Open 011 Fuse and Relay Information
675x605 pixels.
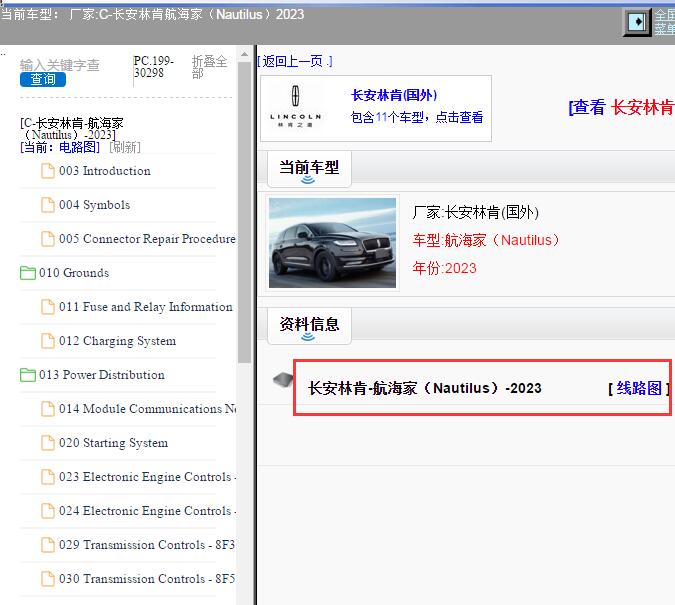146,307
